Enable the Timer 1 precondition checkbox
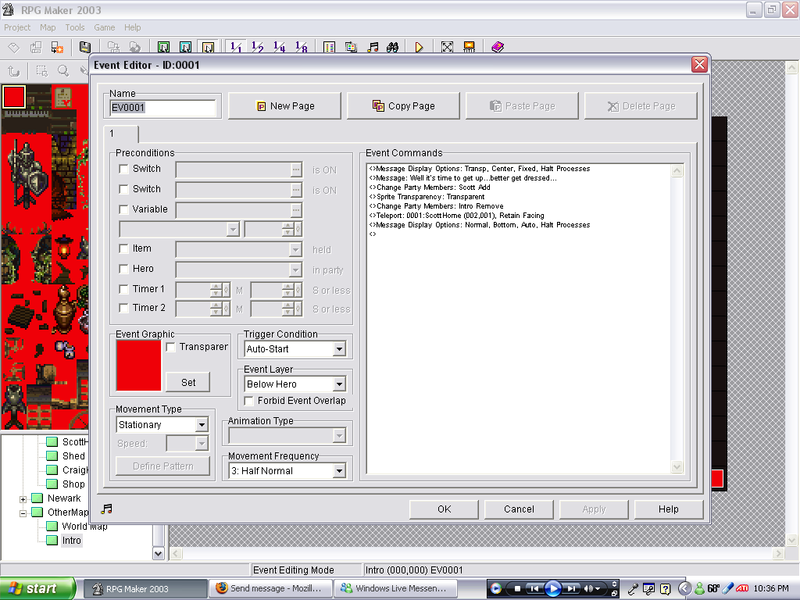Screen dimensions: 800x600 coord(123,289)
